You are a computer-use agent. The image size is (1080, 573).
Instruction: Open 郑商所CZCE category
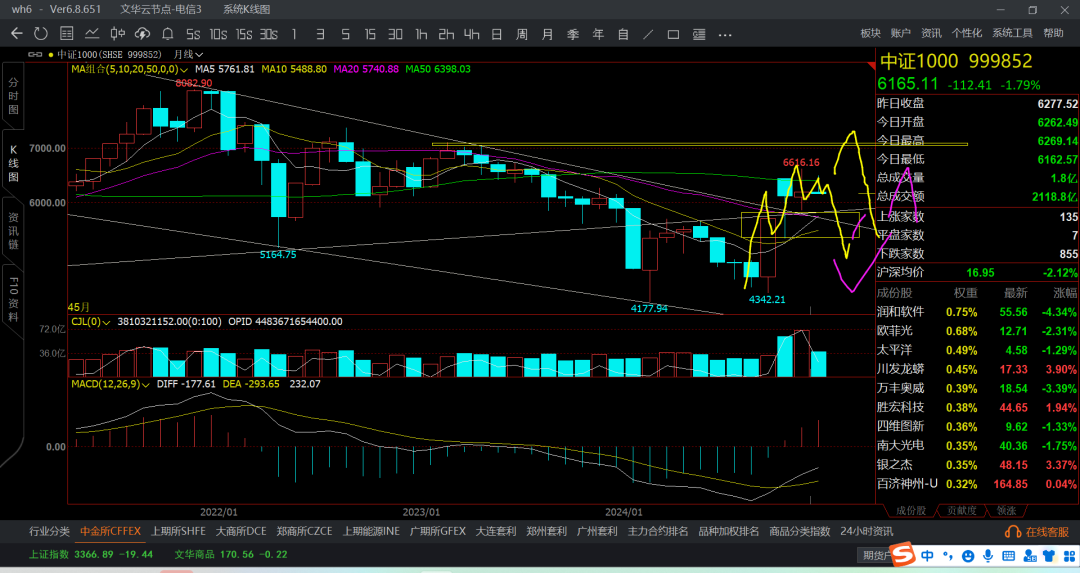tap(304, 531)
